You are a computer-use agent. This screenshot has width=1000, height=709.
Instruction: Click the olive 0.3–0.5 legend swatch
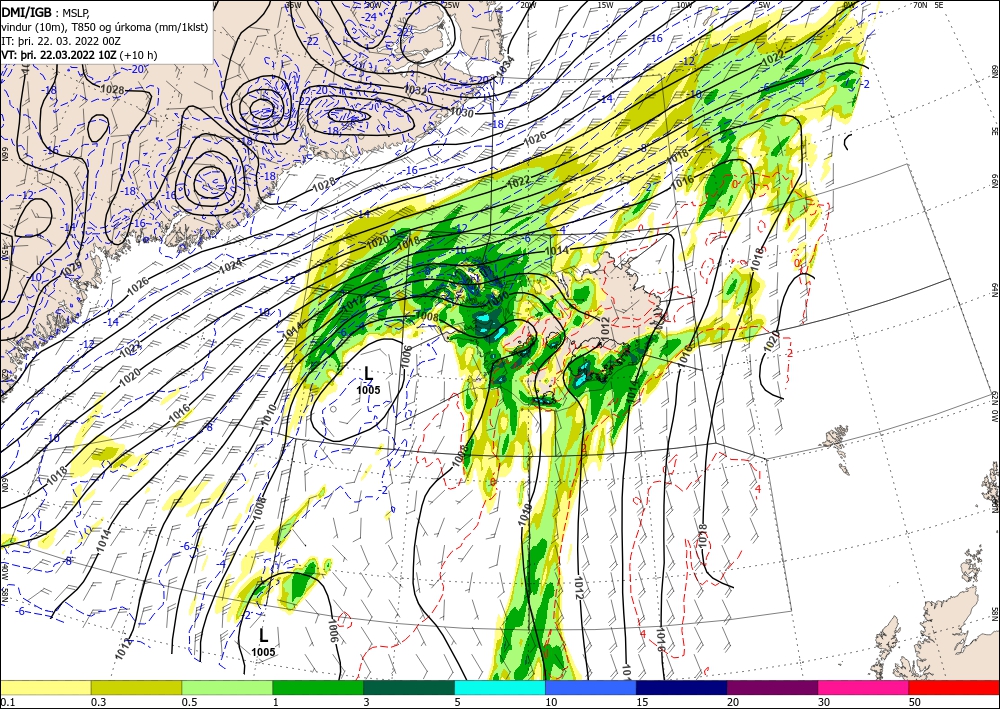[x=136, y=687]
